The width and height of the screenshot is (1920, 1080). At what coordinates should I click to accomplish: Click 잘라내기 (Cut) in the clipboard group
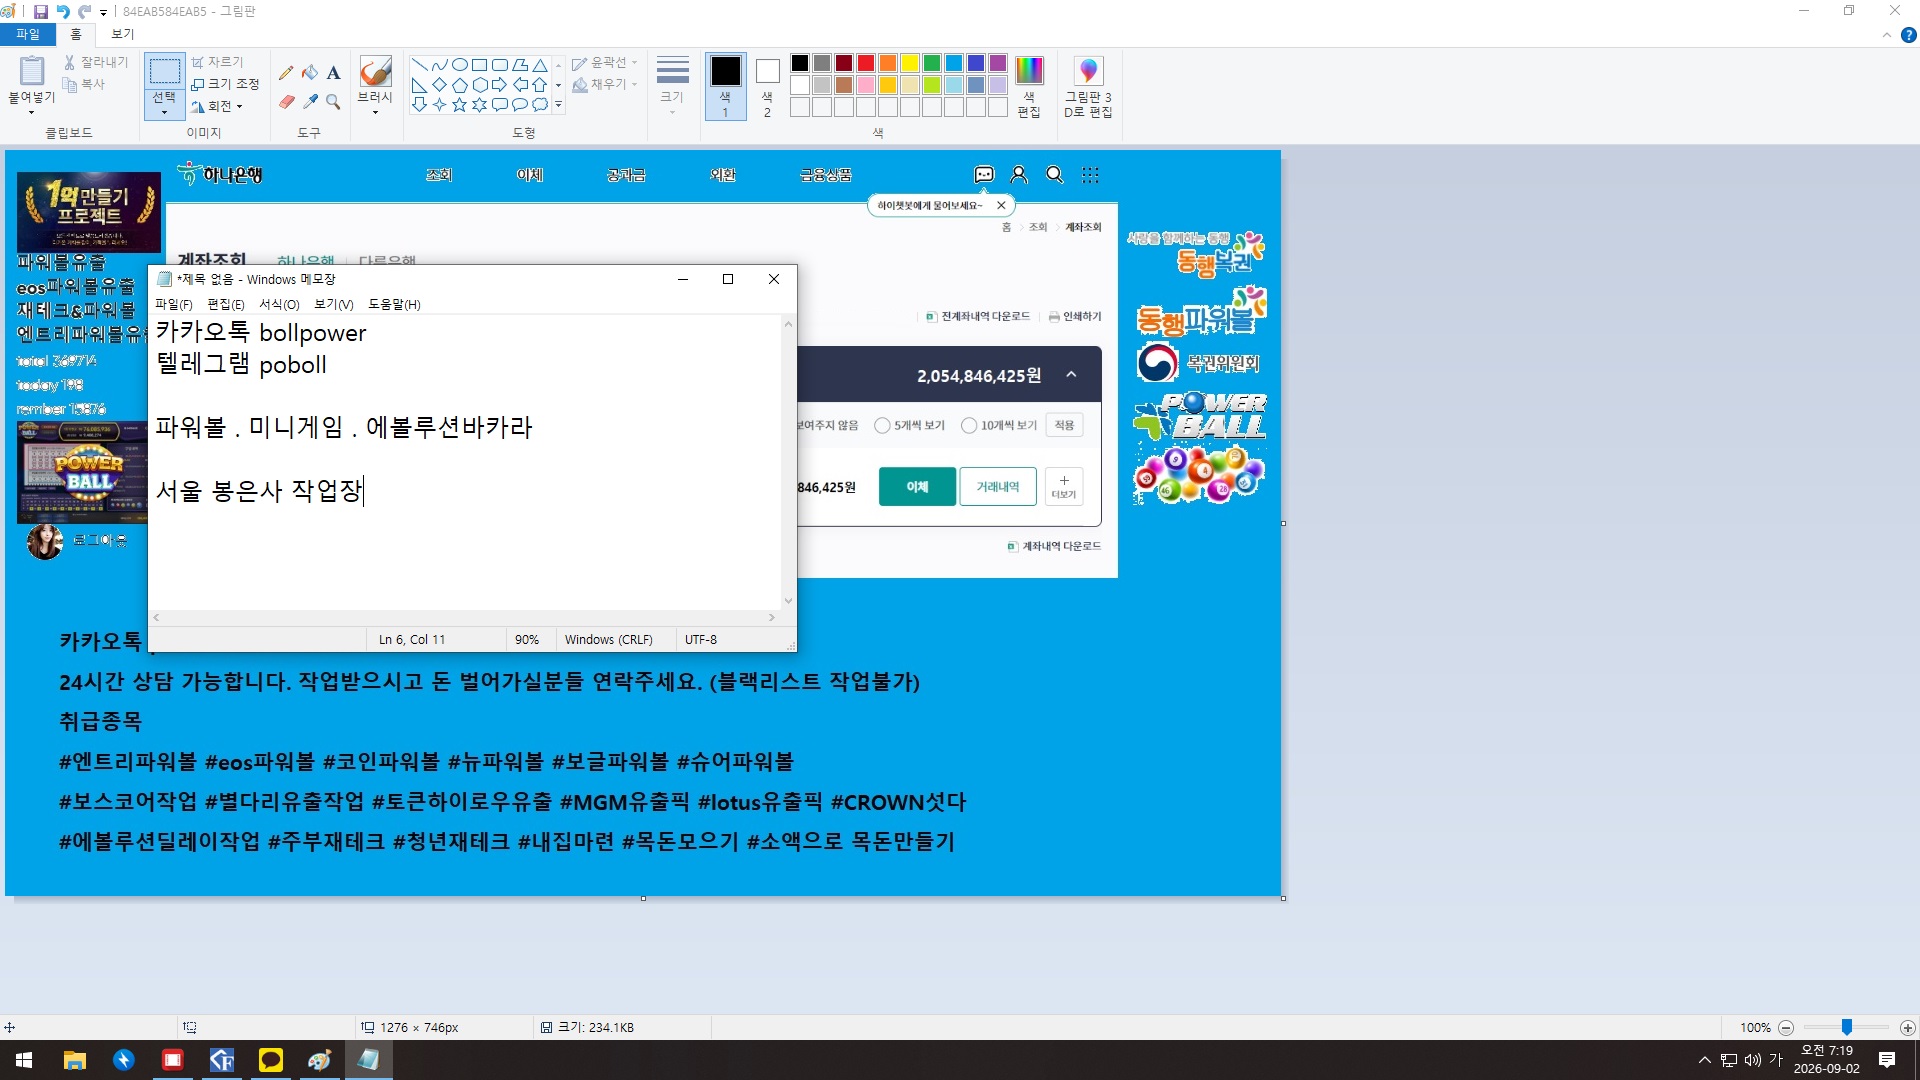(96, 62)
